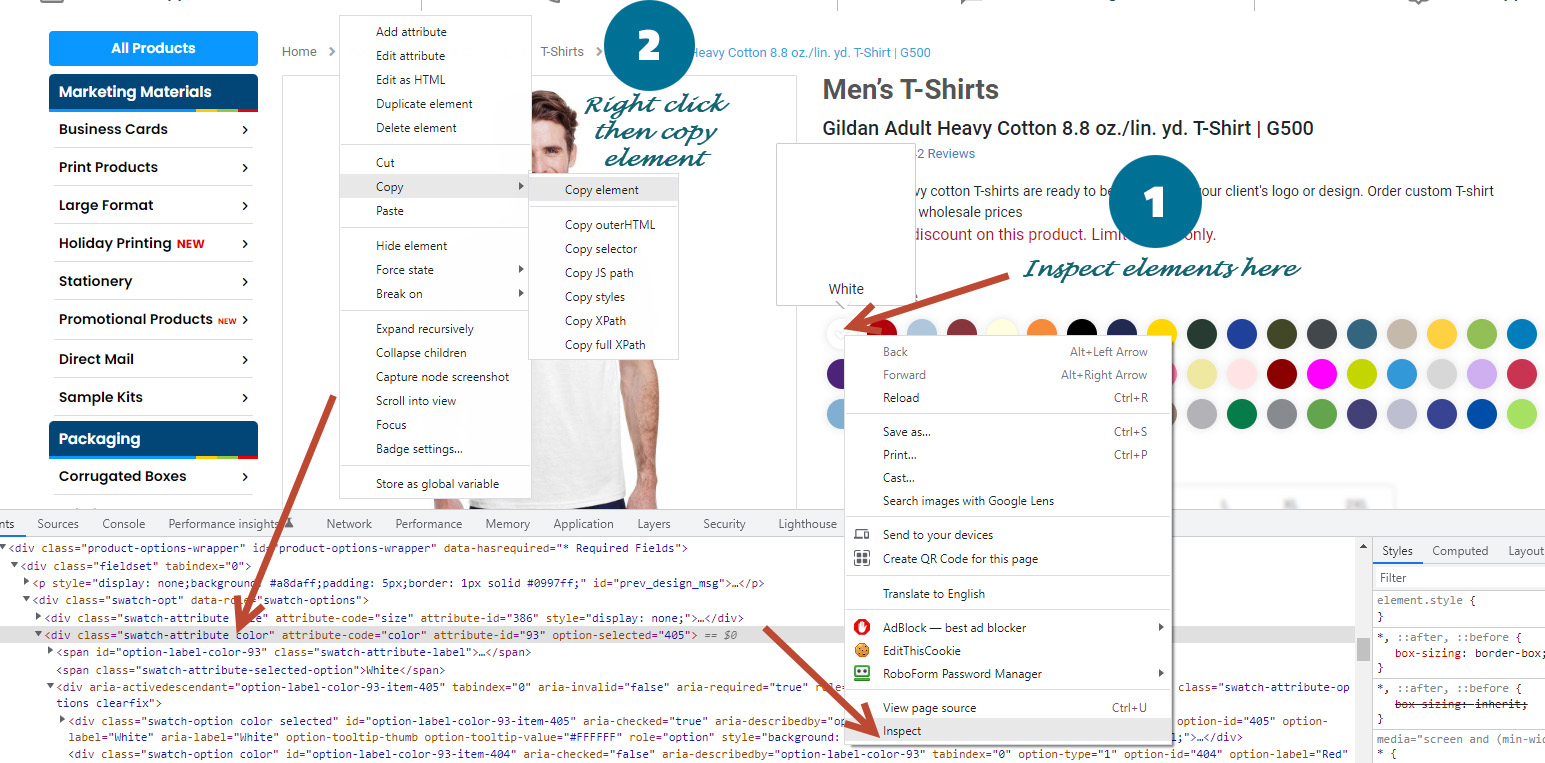Click the T-Shirts breadcrumb link
1545x763 pixels.
pyautogui.click(x=562, y=52)
